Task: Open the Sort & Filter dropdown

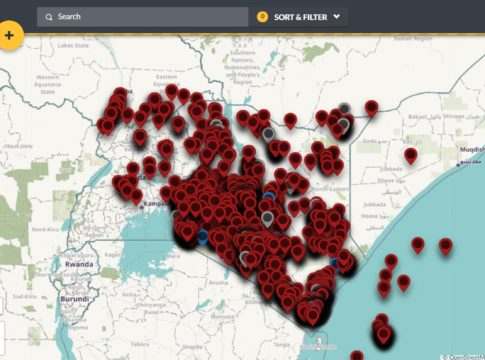Action: click(x=299, y=17)
